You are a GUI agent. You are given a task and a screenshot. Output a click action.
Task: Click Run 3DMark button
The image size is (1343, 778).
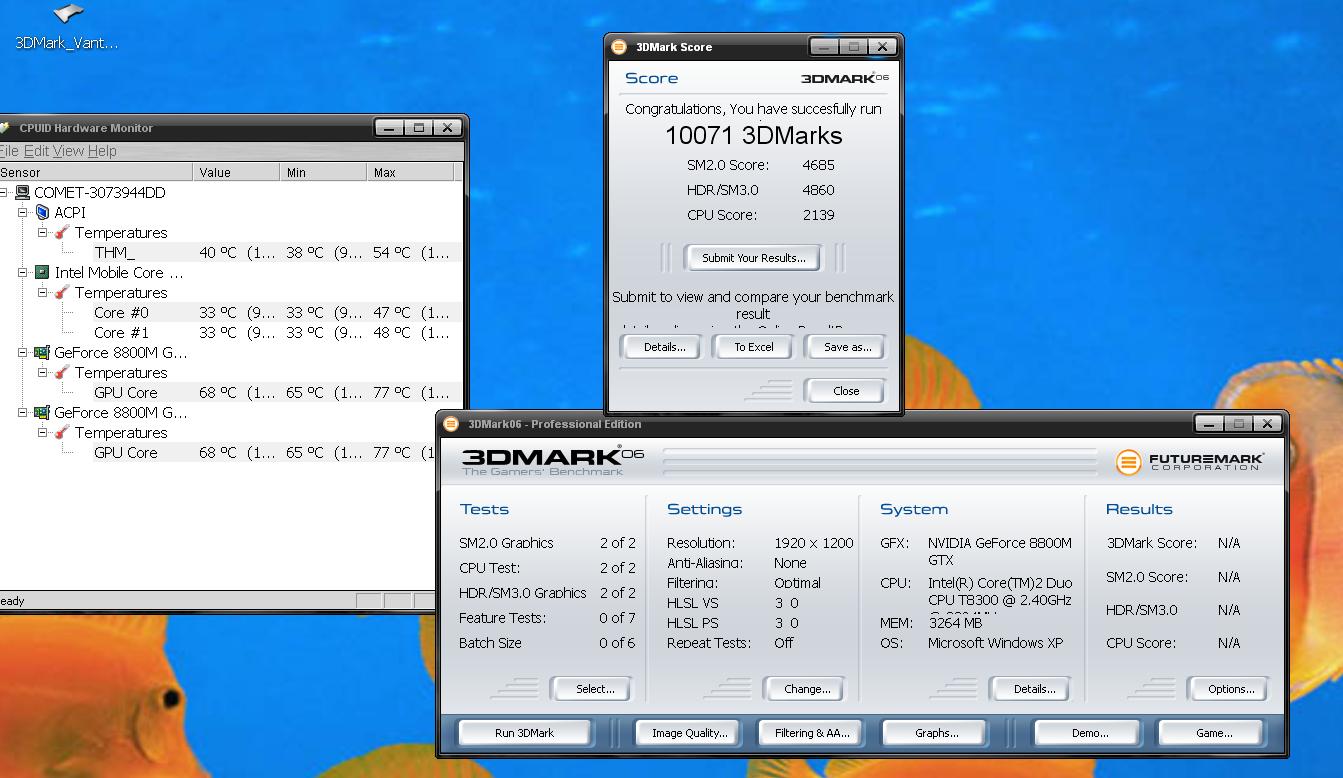[x=524, y=733]
